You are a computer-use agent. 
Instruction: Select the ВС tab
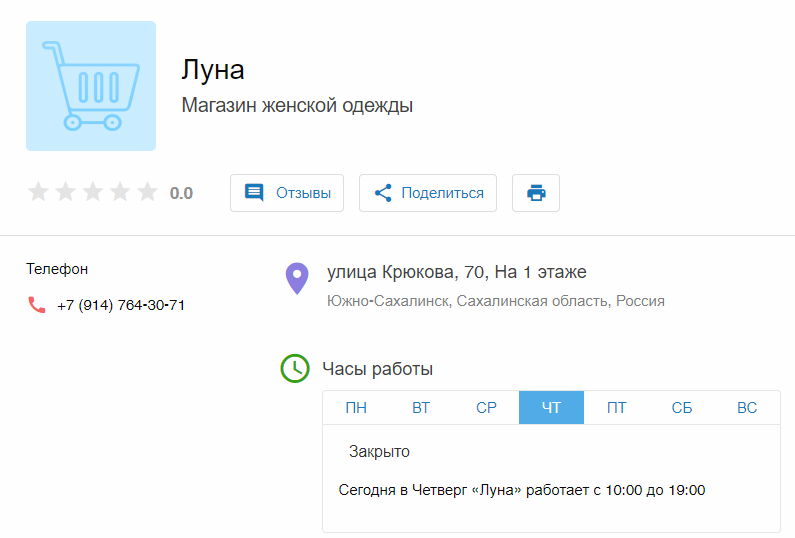747,408
